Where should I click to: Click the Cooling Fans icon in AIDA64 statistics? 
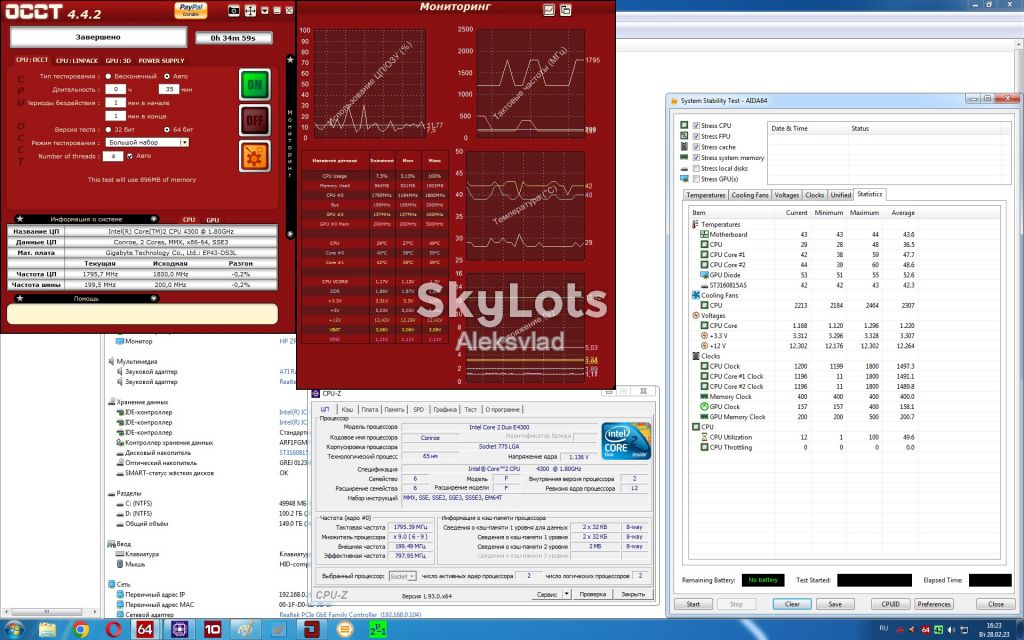[696, 295]
